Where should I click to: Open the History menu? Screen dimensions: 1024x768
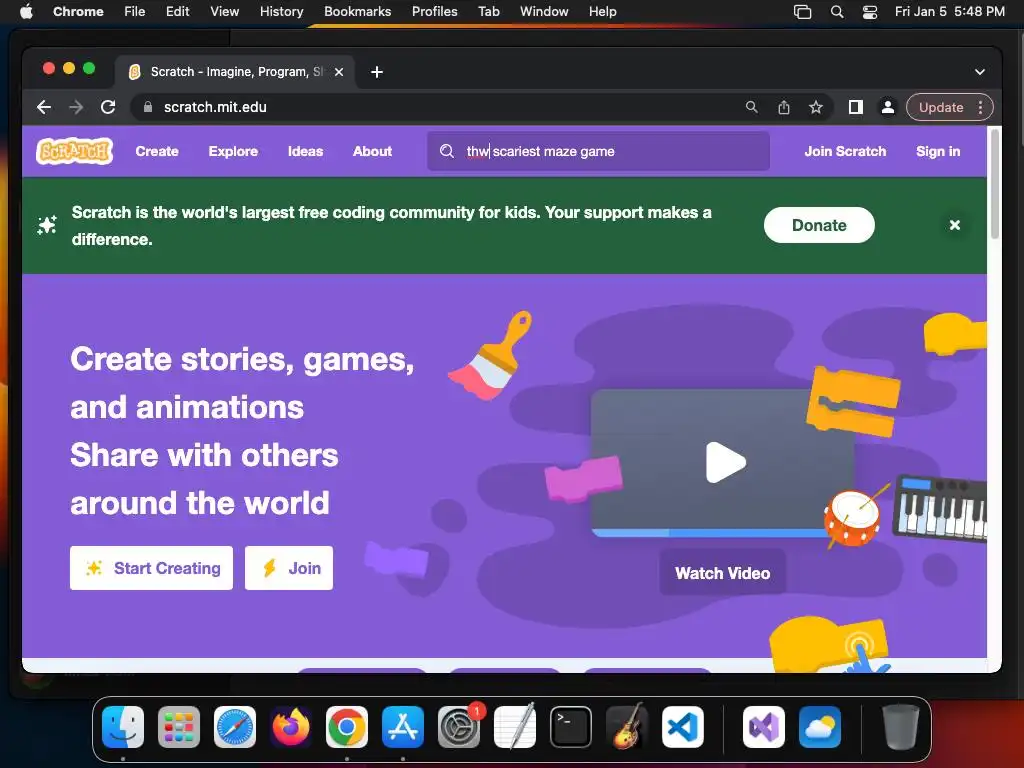(x=281, y=12)
